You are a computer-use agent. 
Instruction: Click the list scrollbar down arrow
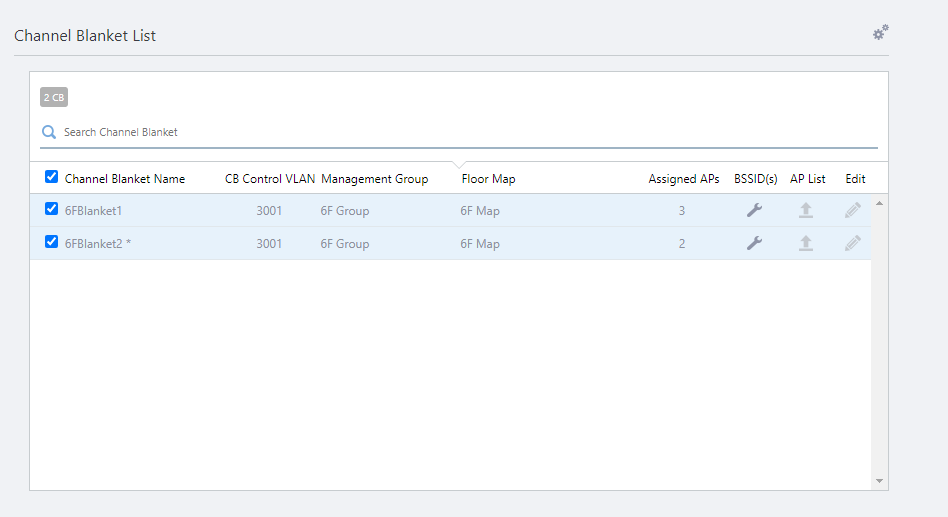coord(879,481)
